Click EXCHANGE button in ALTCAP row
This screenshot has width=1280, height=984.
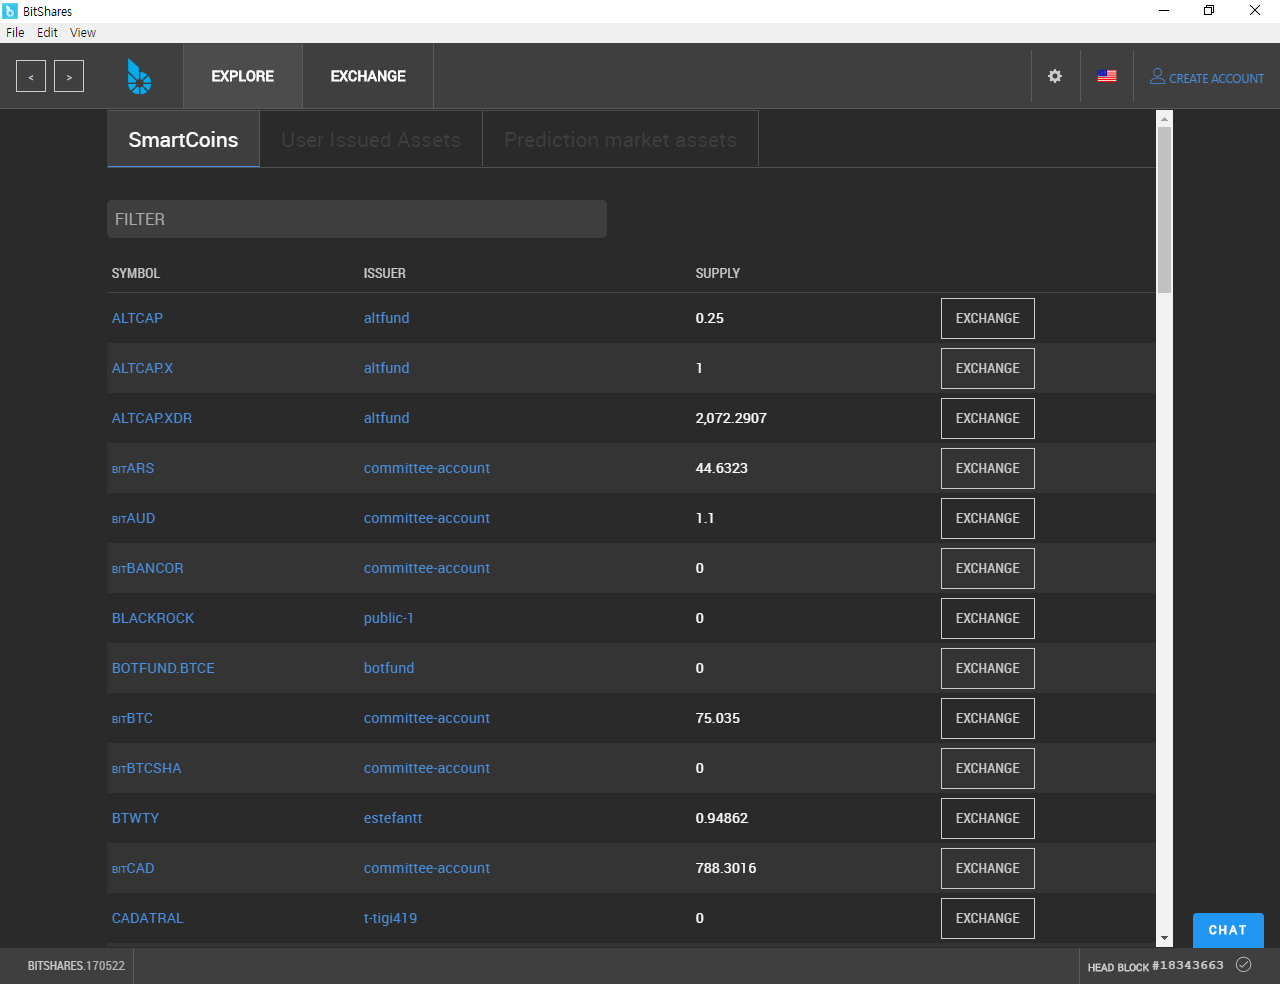click(988, 318)
